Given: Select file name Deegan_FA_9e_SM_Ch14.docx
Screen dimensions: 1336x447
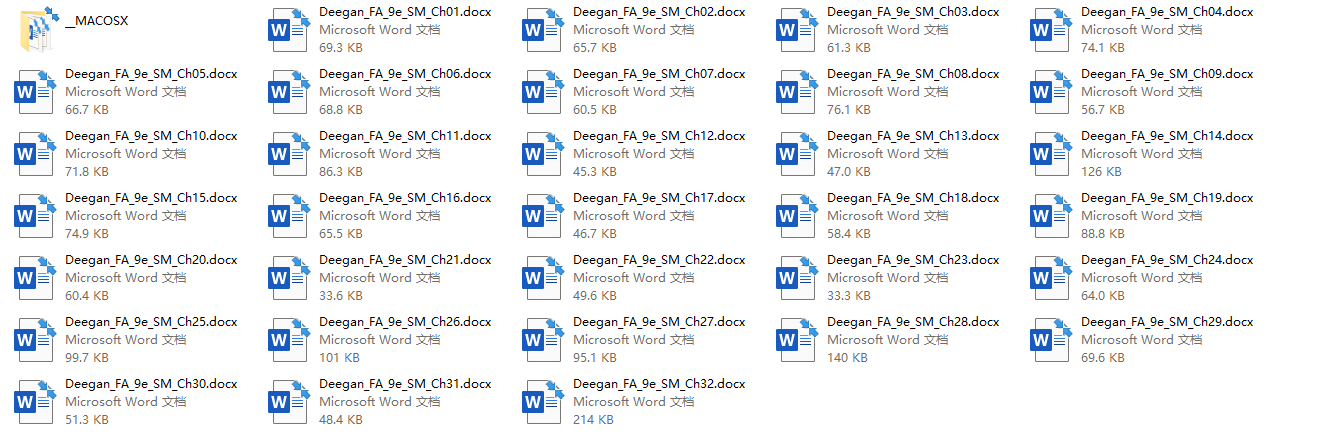Looking at the screenshot, I should (x=1167, y=136).
